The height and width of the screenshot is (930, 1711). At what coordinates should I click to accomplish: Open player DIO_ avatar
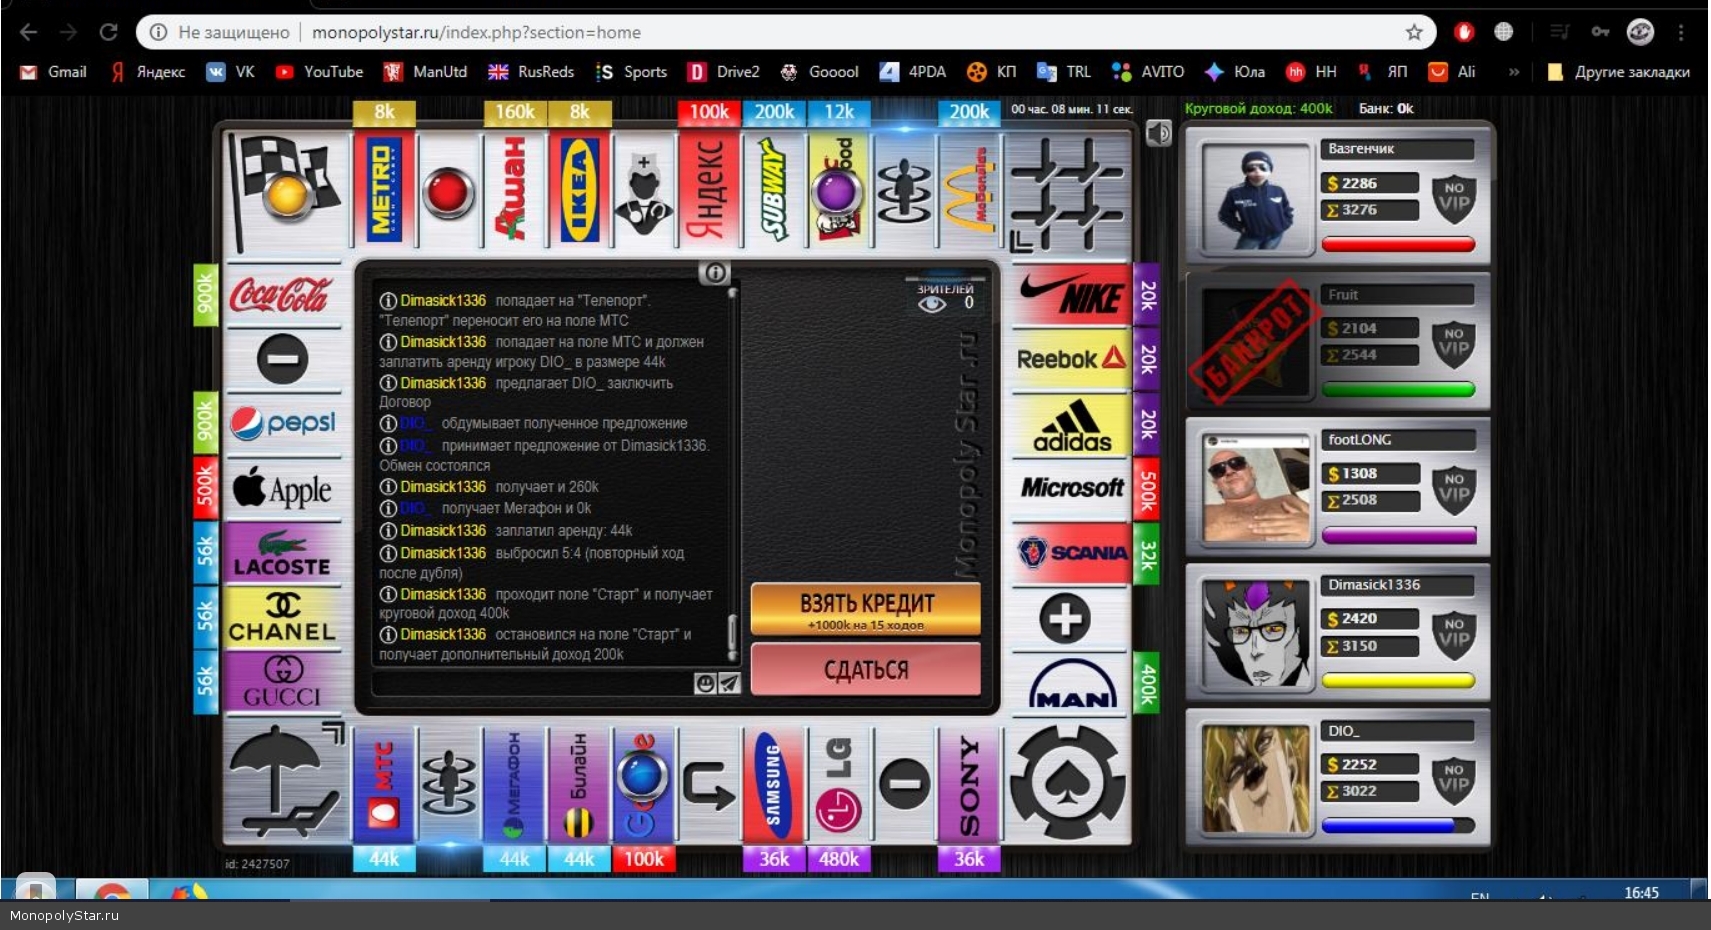point(1256,779)
